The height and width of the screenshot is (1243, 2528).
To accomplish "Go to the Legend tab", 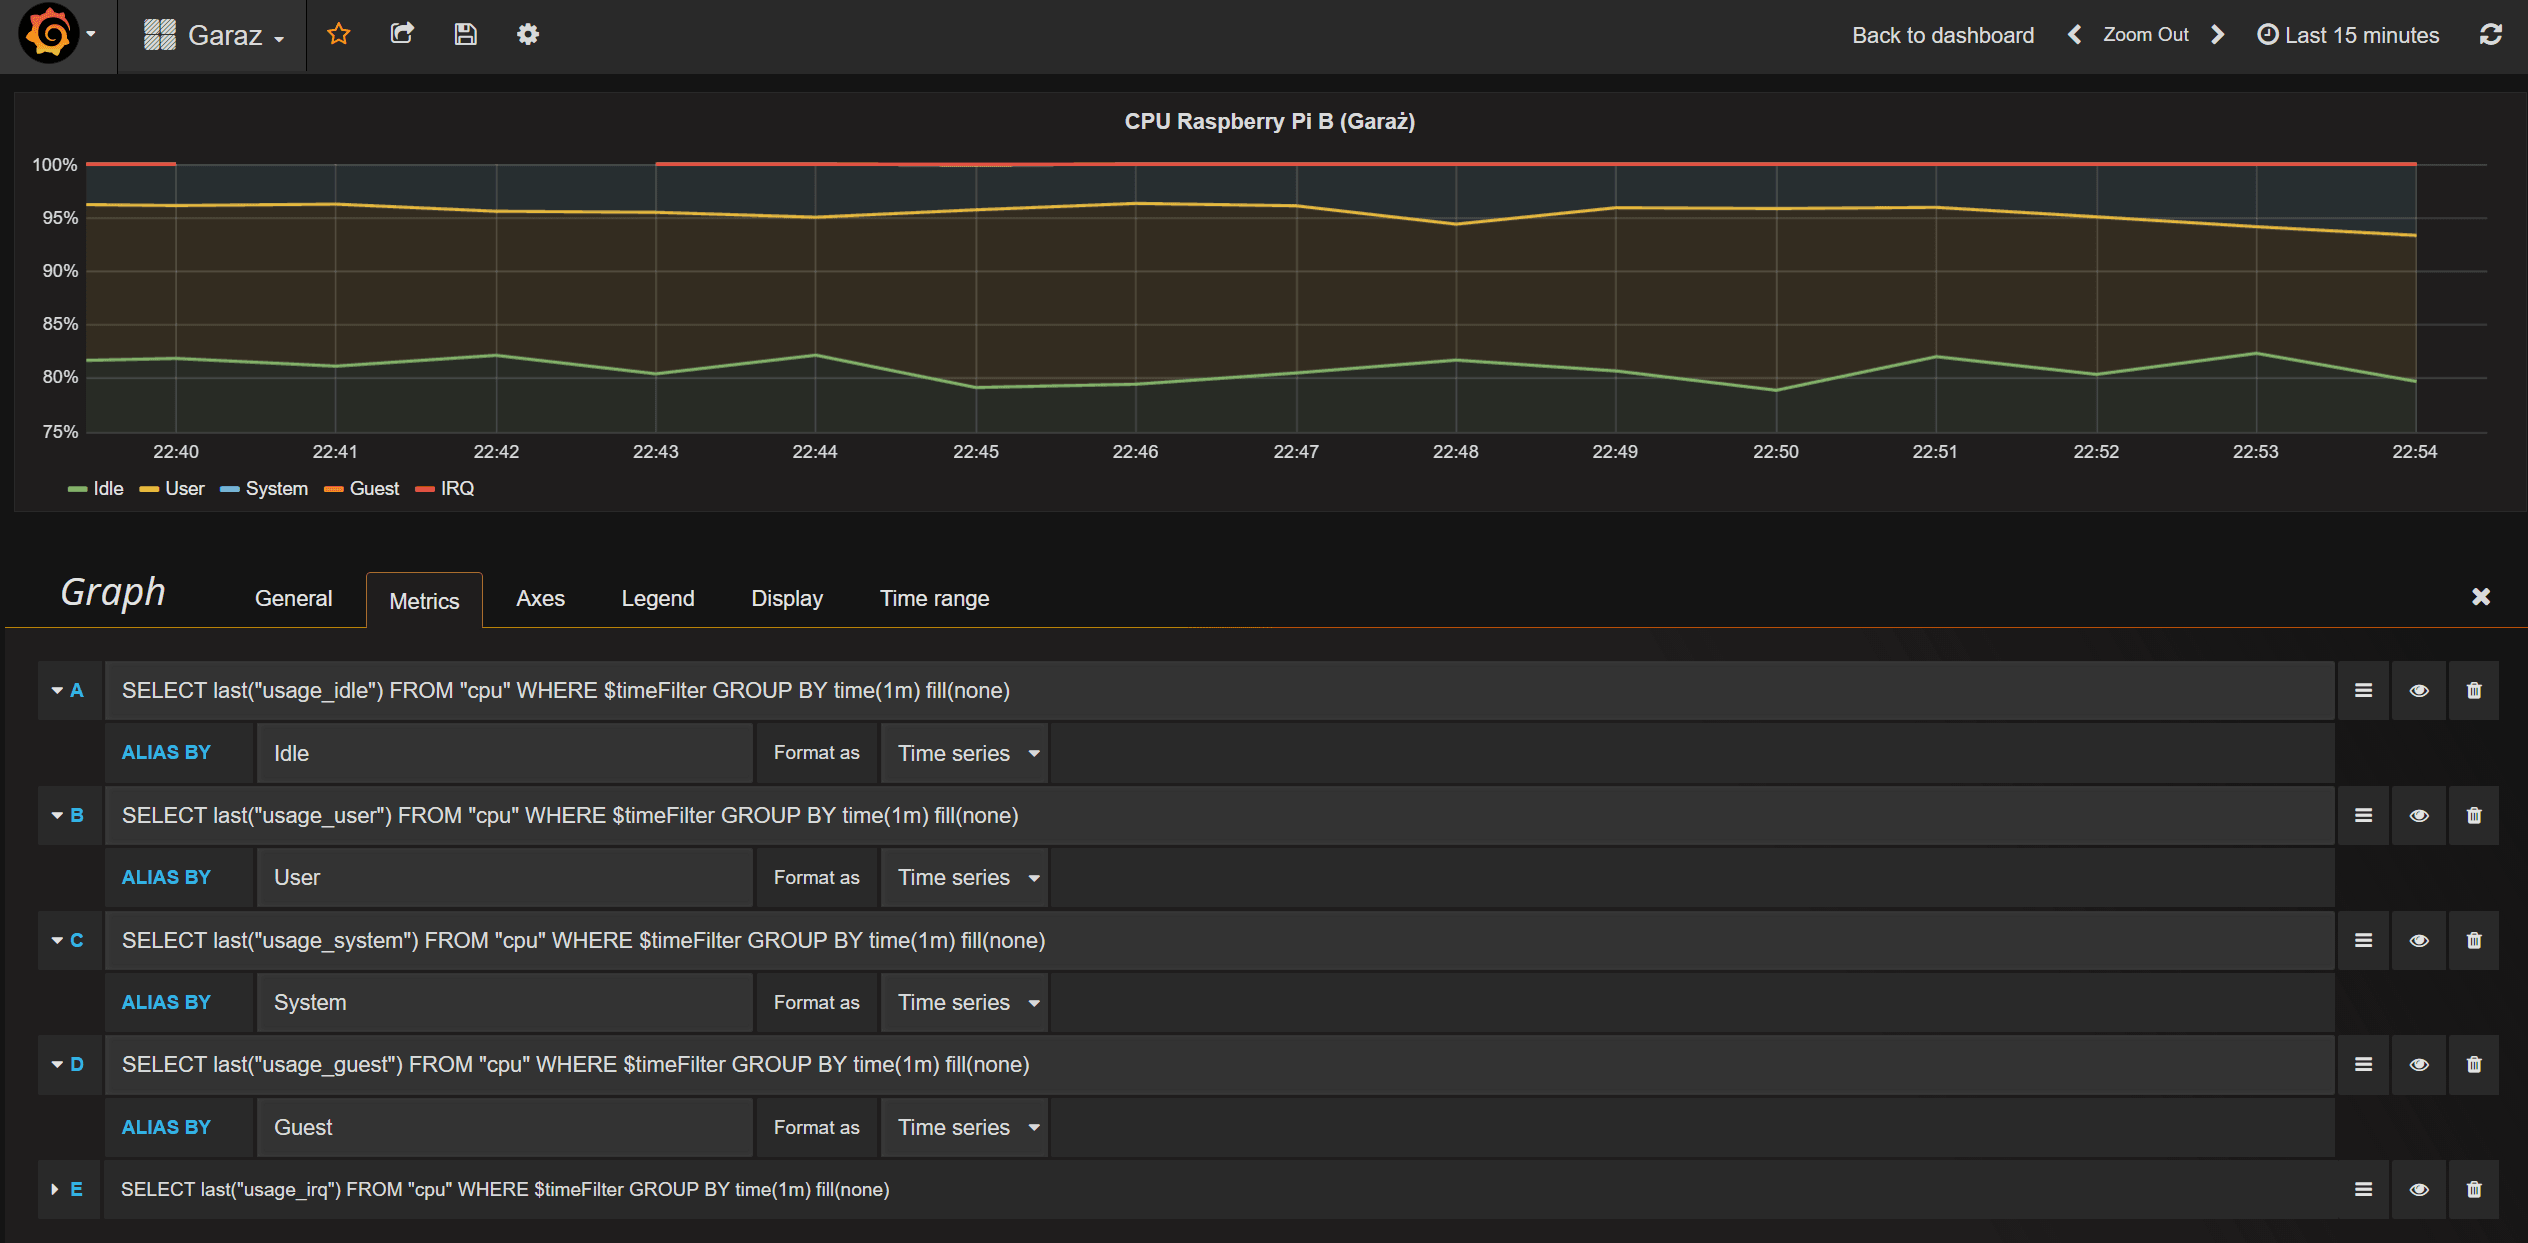I will click(658, 598).
